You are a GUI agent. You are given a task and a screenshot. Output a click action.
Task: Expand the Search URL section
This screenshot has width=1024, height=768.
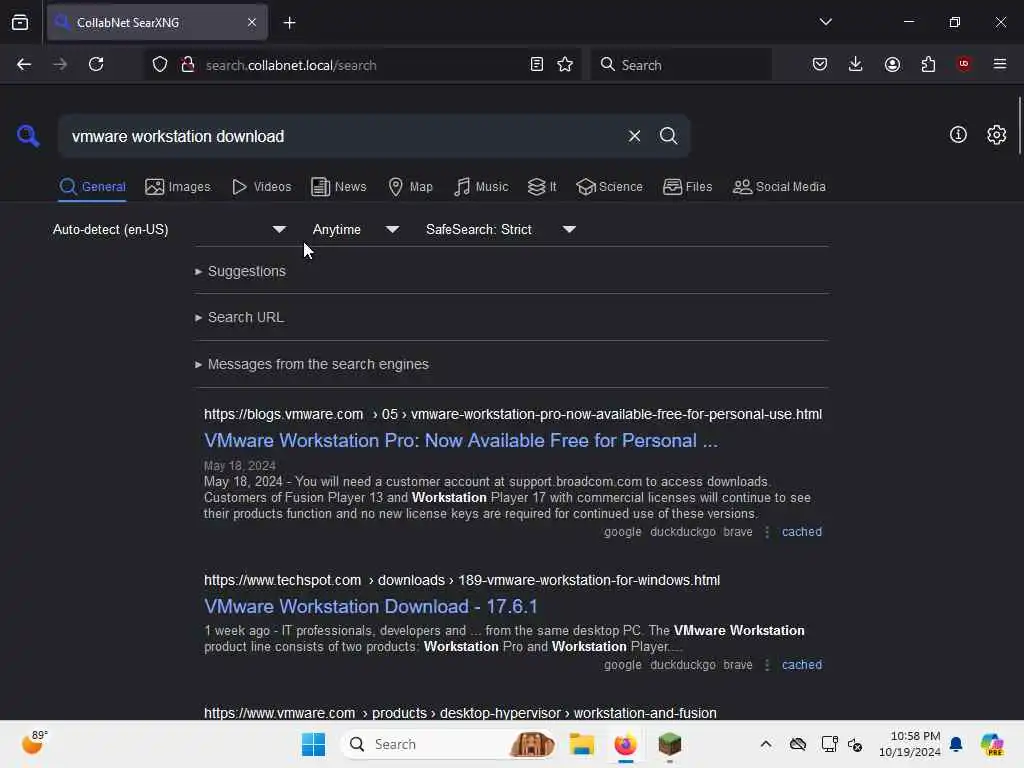coord(240,317)
